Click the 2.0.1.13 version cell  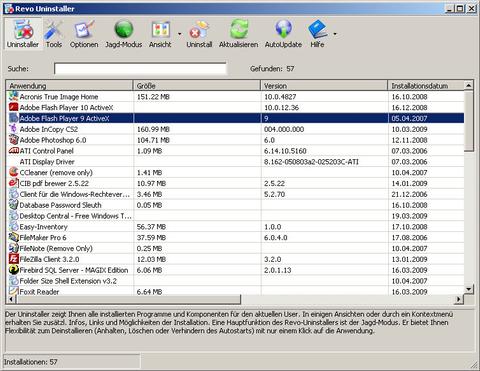278,270
